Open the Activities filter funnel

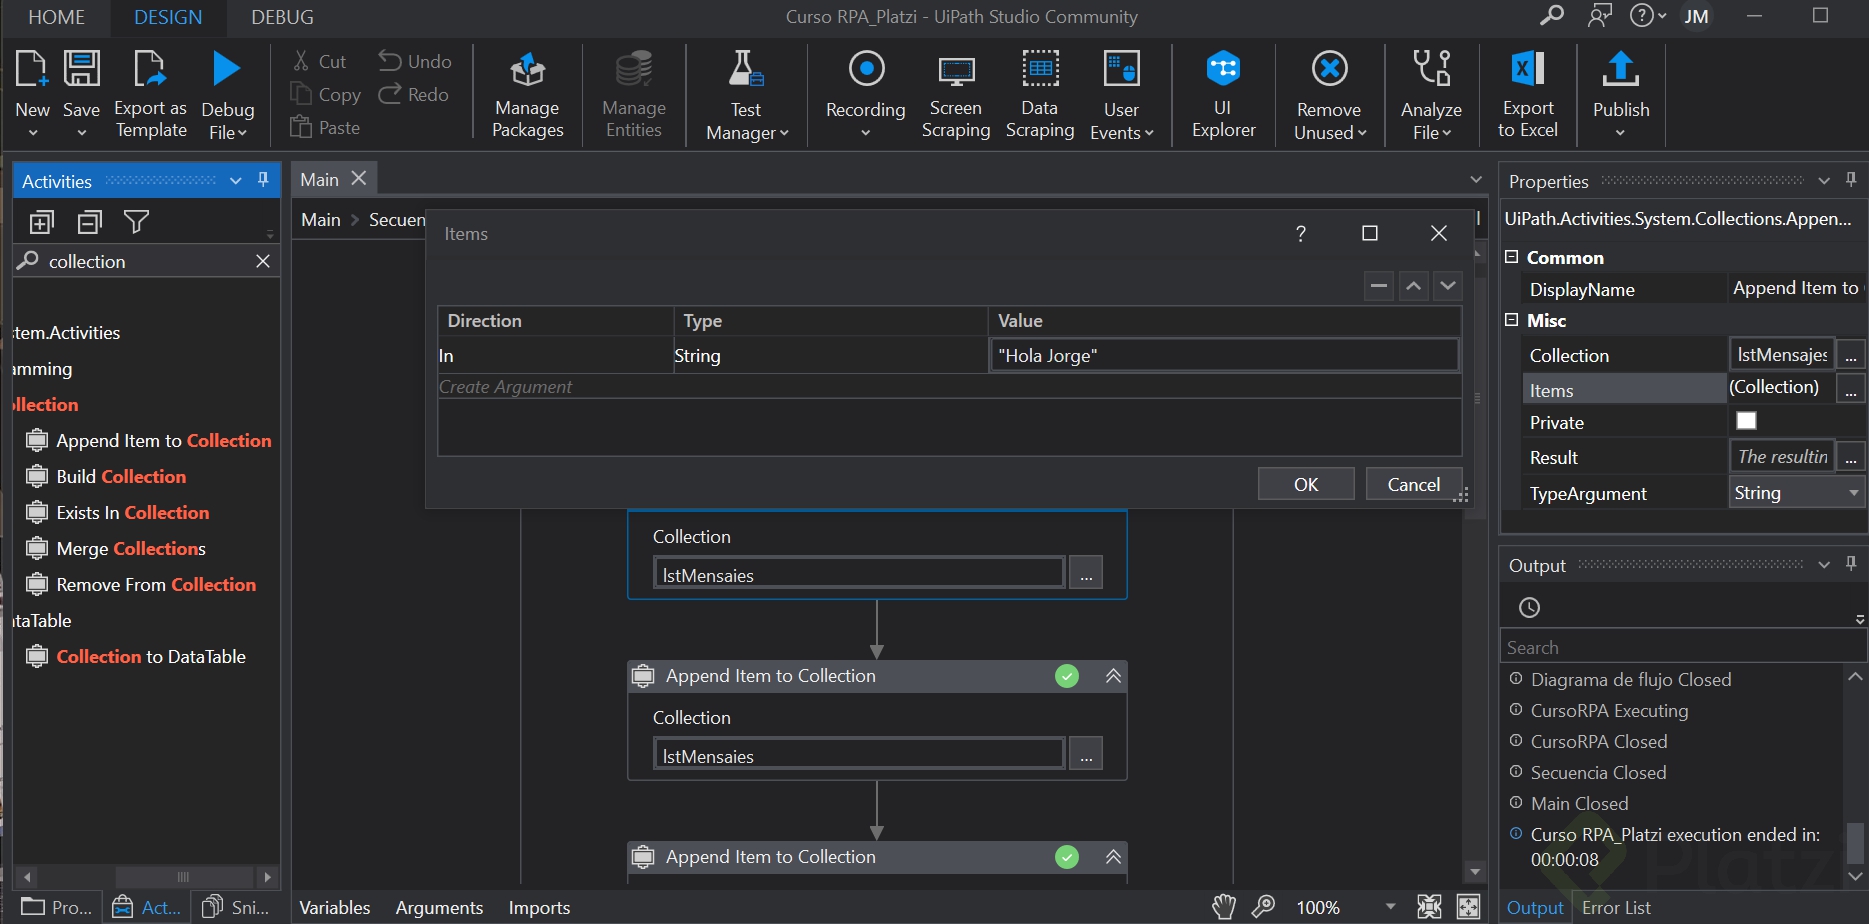(x=136, y=222)
